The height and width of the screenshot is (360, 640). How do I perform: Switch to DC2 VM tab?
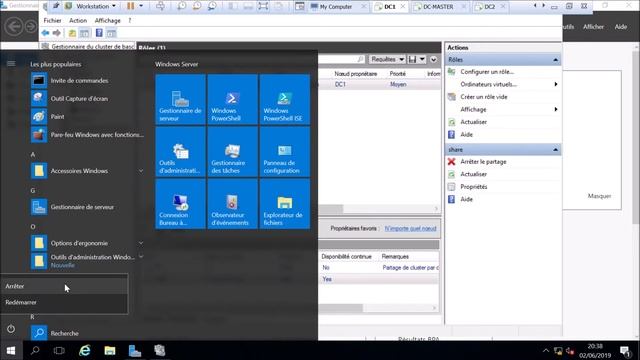(x=489, y=7)
